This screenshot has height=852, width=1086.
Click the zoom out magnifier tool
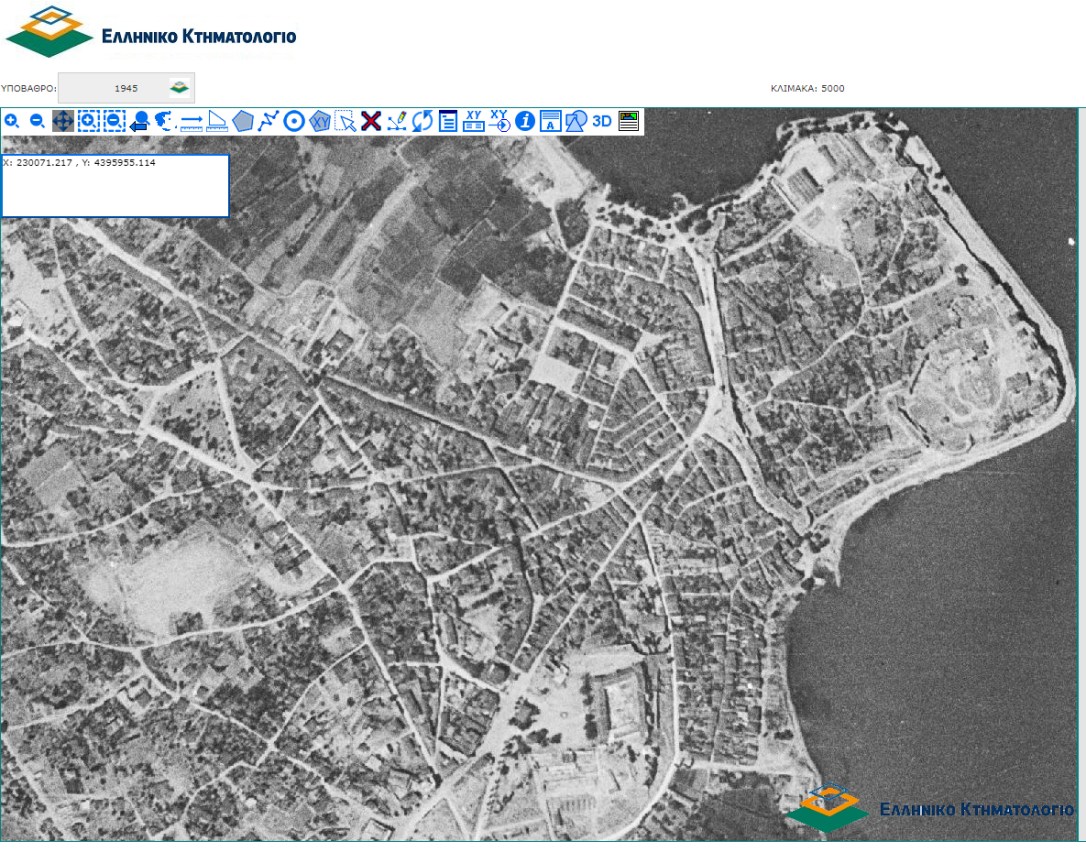click(x=37, y=121)
